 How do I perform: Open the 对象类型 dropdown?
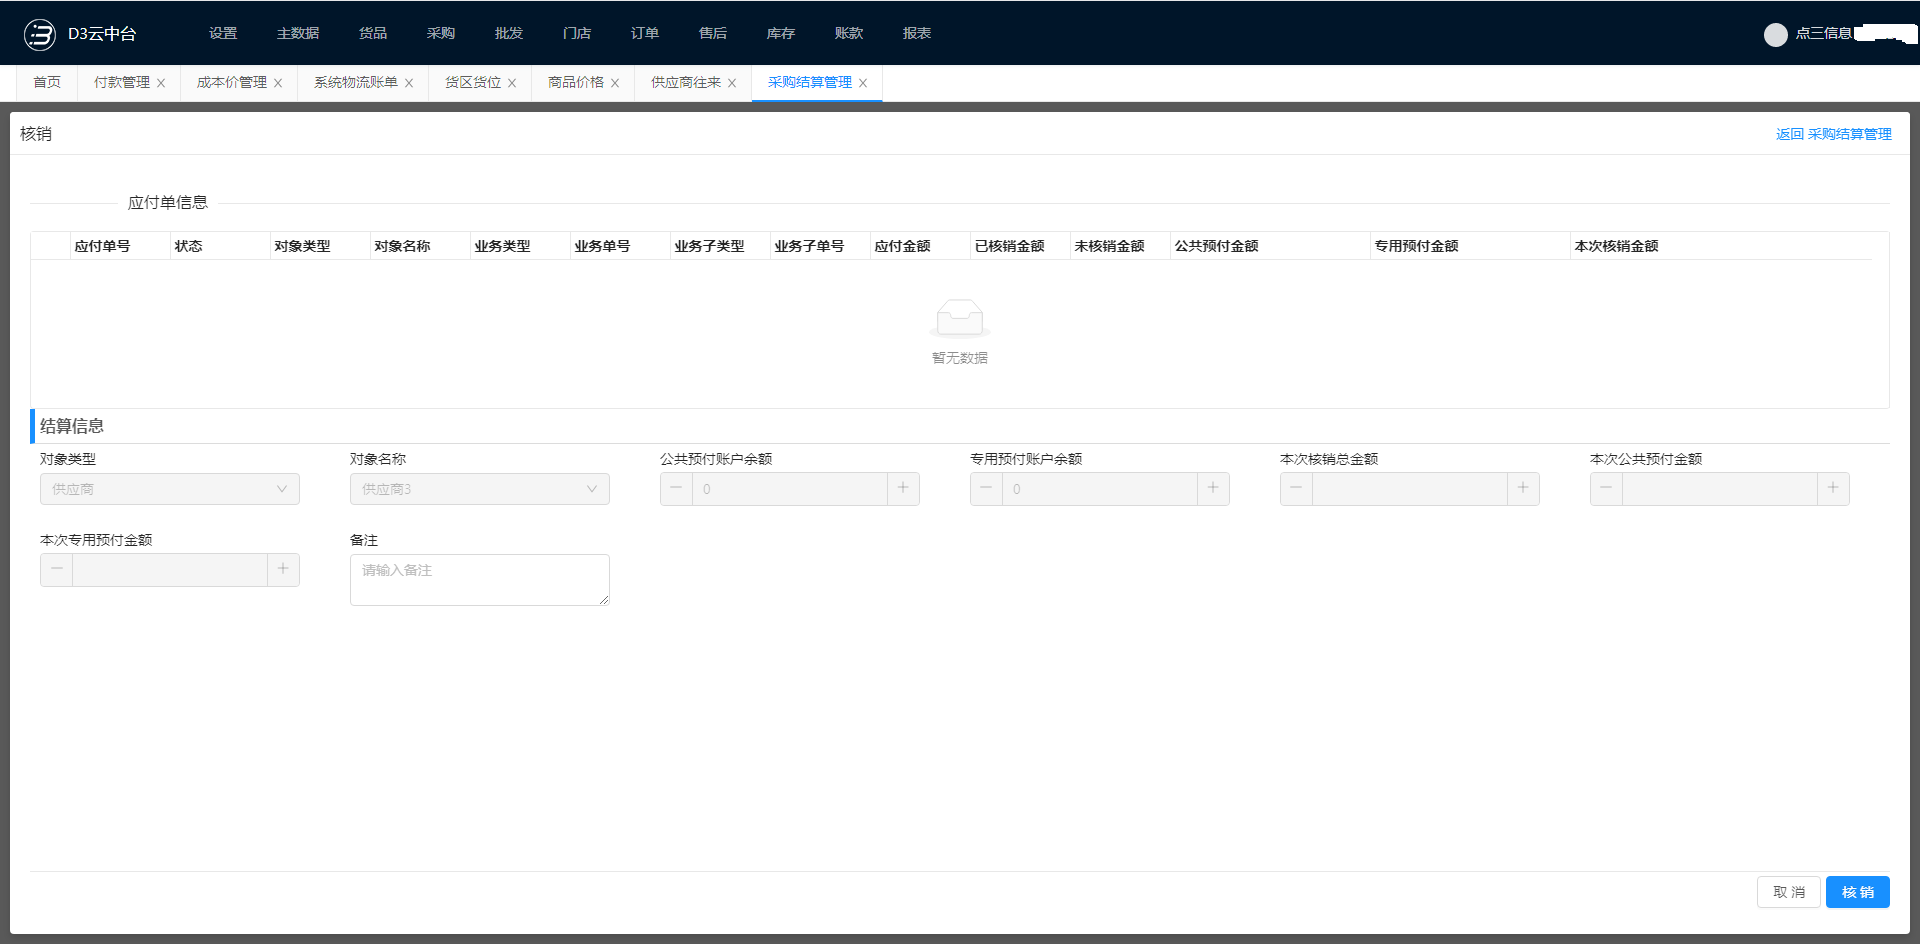170,489
